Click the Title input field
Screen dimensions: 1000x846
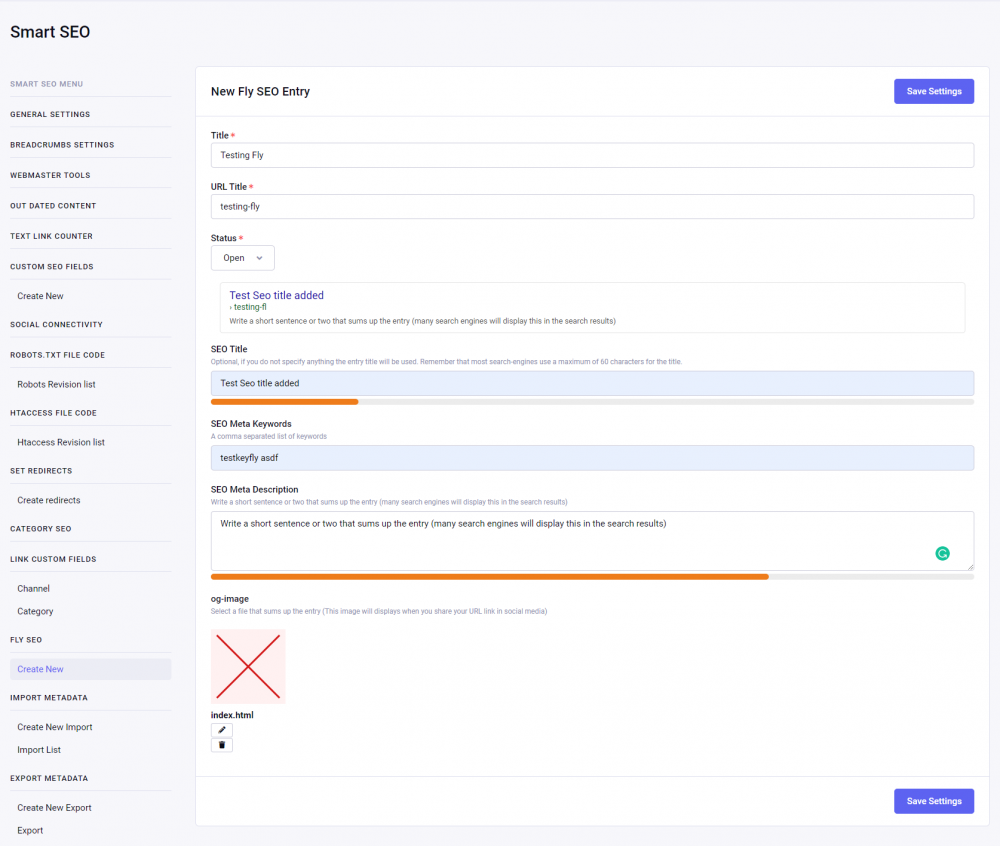(592, 155)
